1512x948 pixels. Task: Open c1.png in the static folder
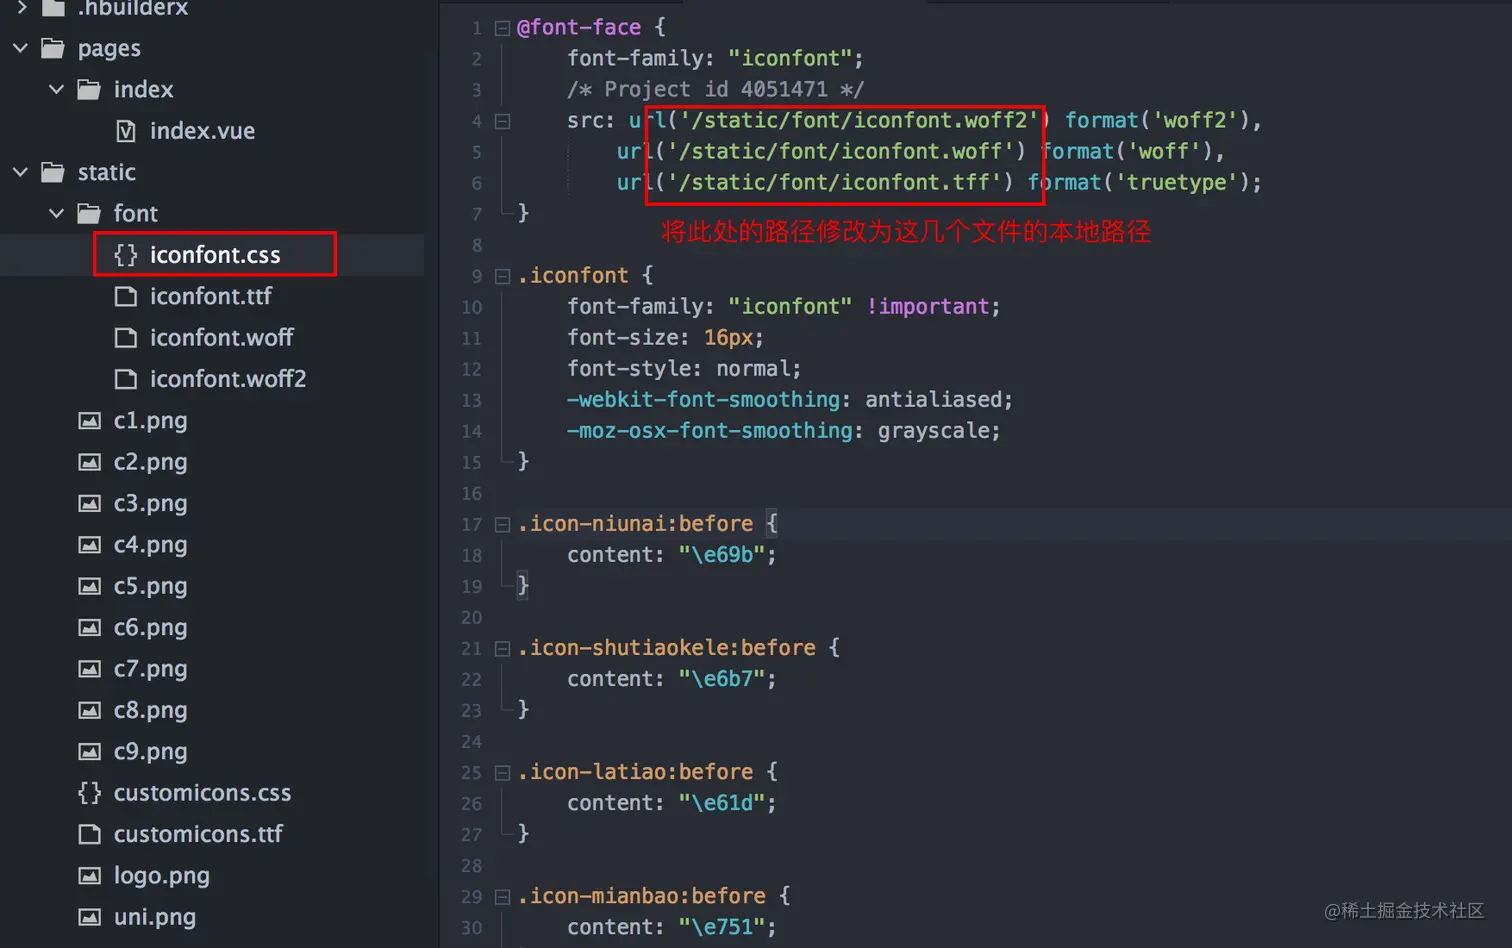click(150, 421)
